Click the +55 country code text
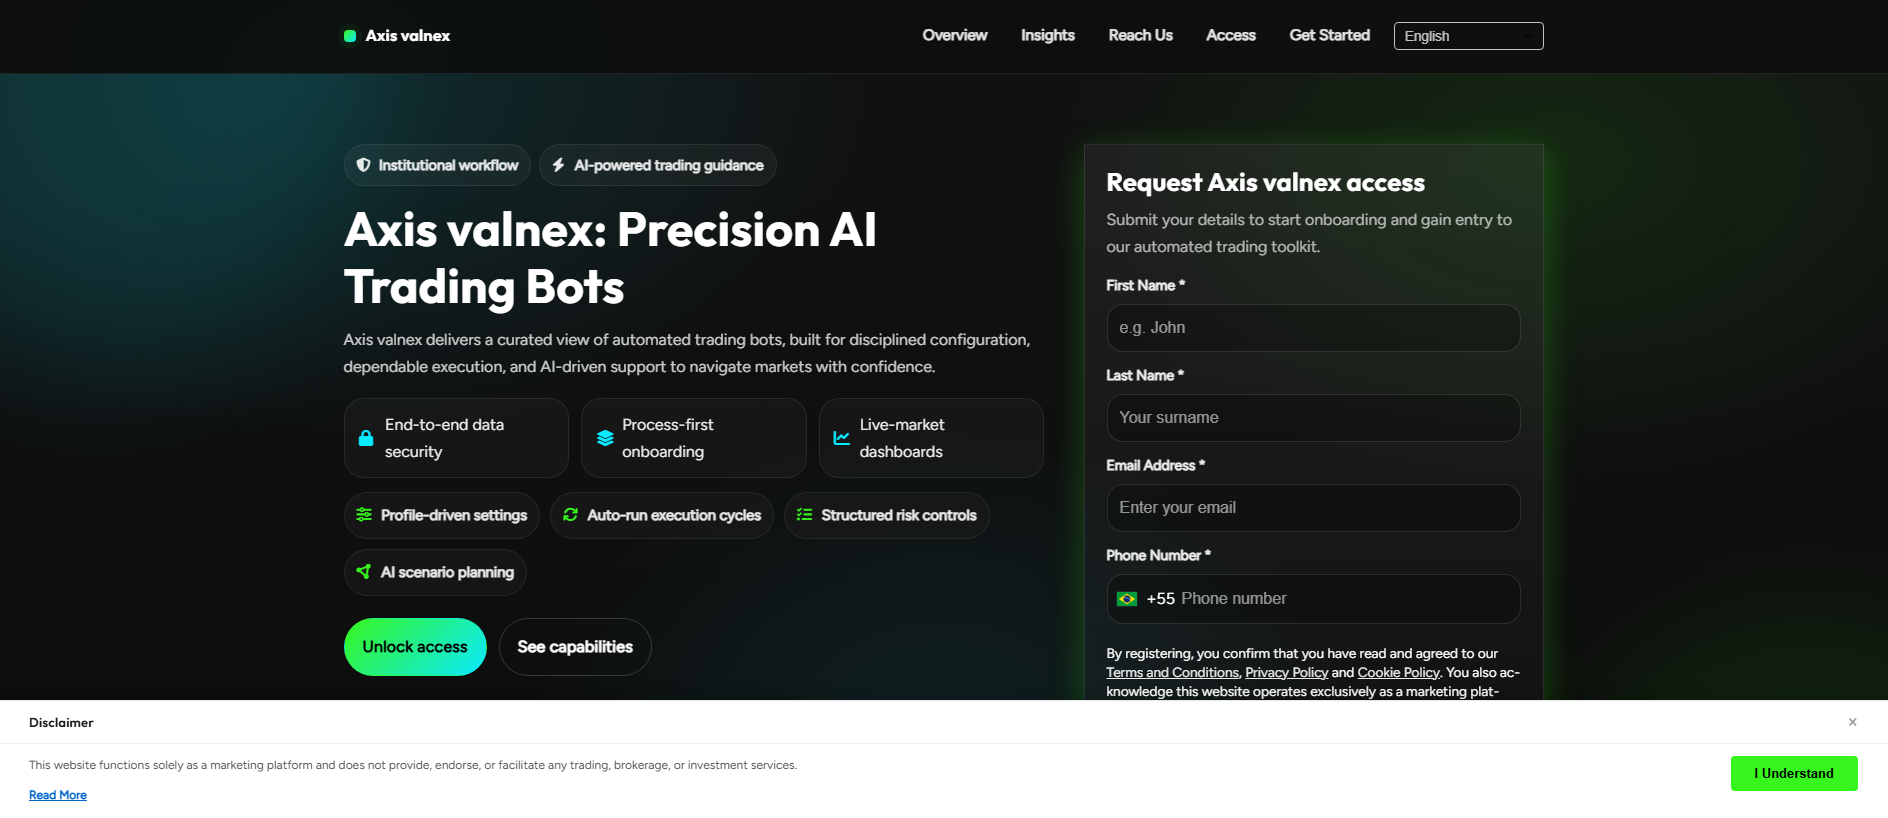1888x818 pixels. pyautogui.click(x=1160, y=599)
